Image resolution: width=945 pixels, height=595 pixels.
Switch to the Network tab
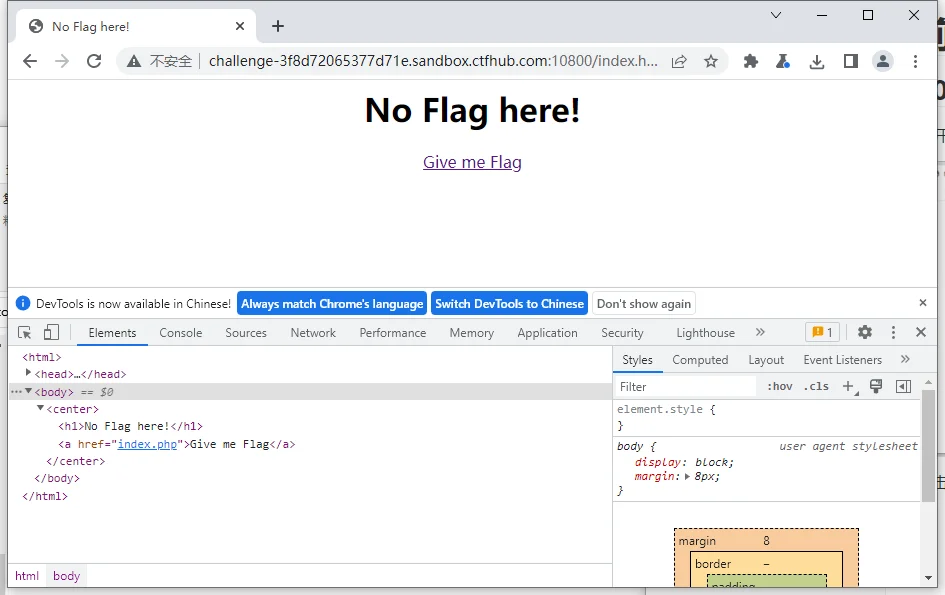313,333
